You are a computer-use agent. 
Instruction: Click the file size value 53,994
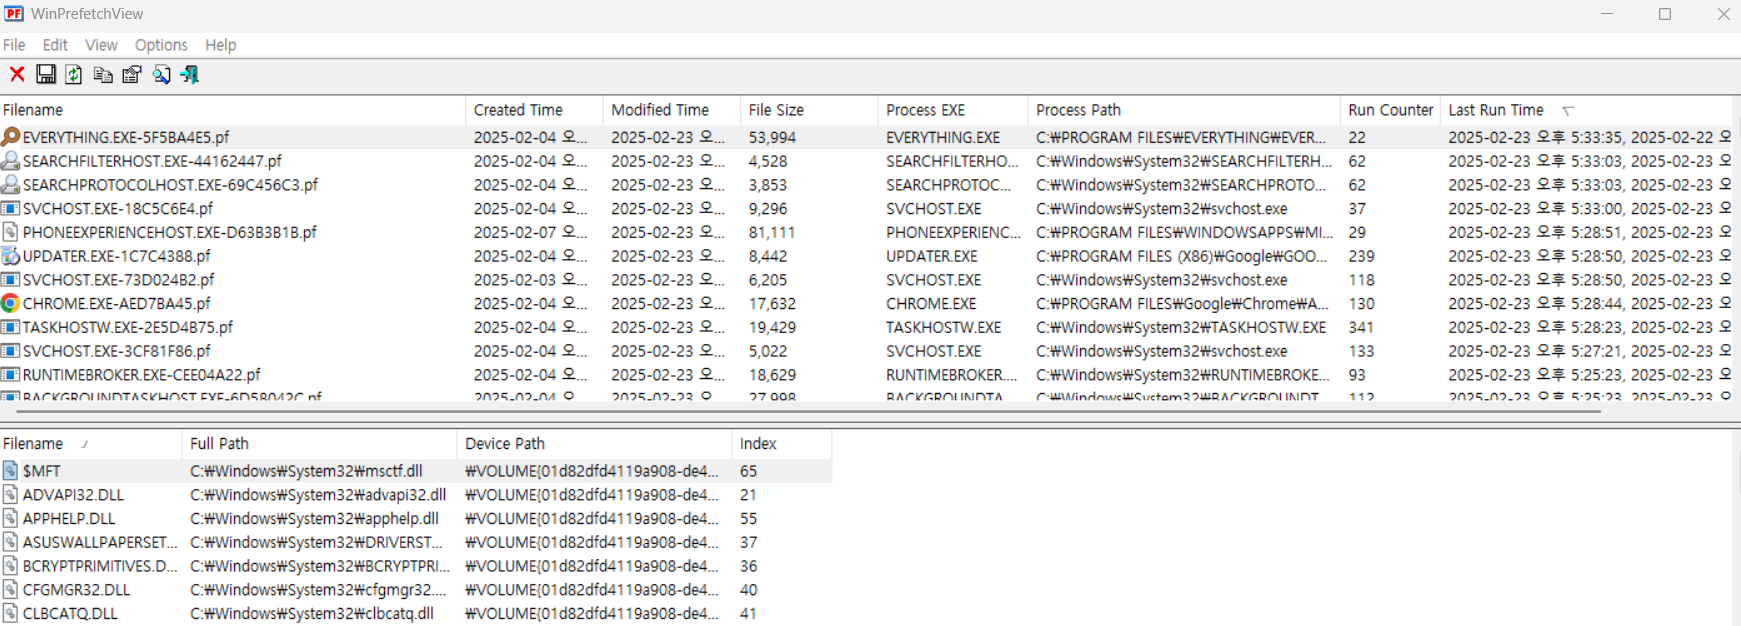coord(772,137)
